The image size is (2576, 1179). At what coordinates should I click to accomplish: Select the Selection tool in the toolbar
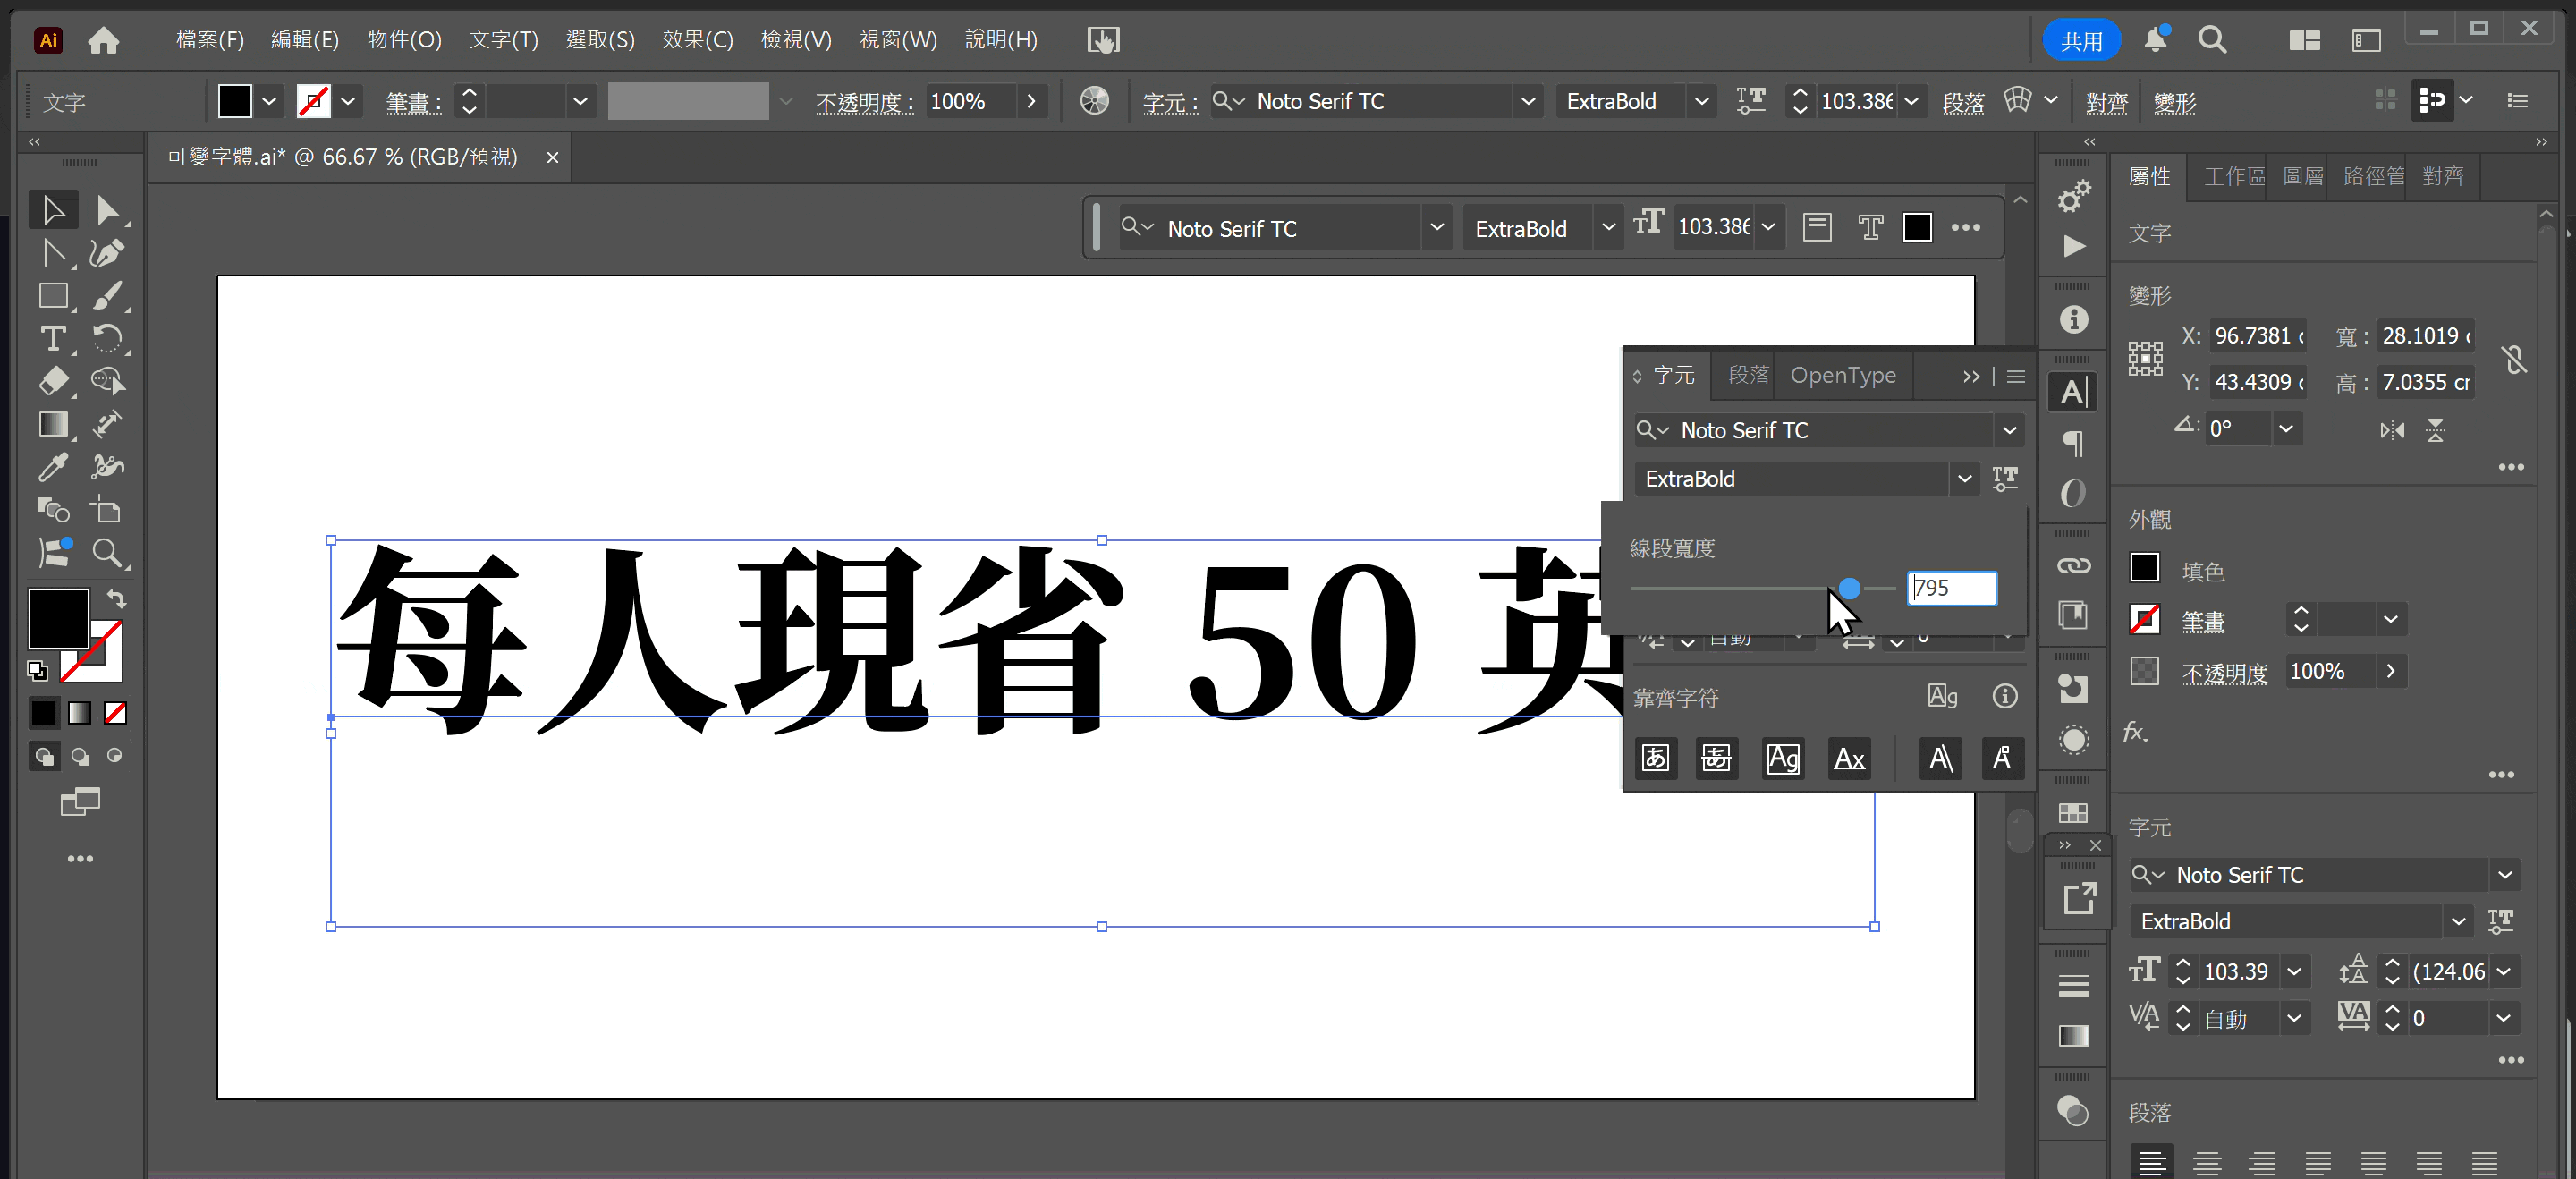point(53,209)
